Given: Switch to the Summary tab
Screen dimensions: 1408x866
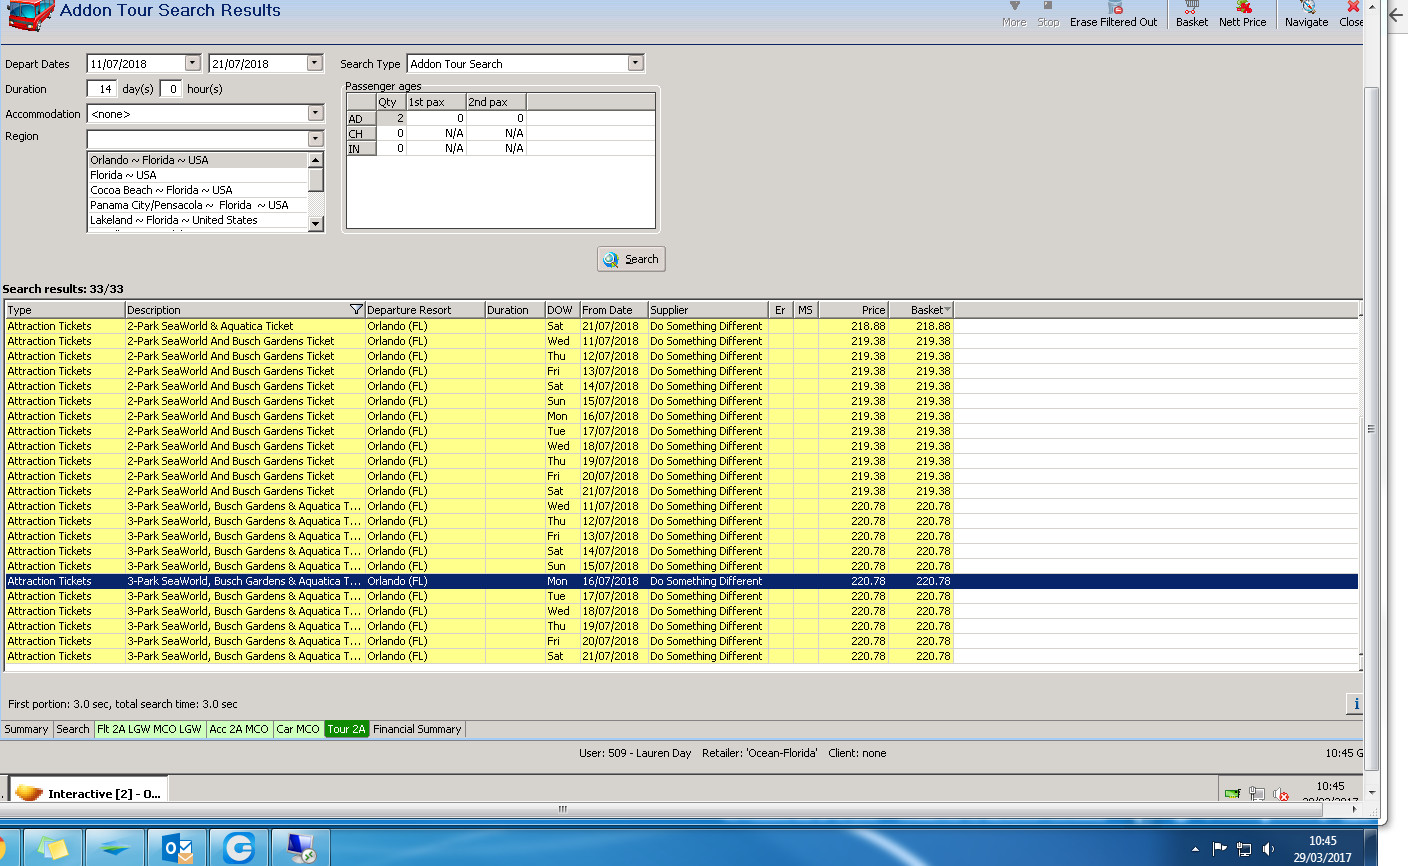Looking at the screenshot, I should pos(26,729).
